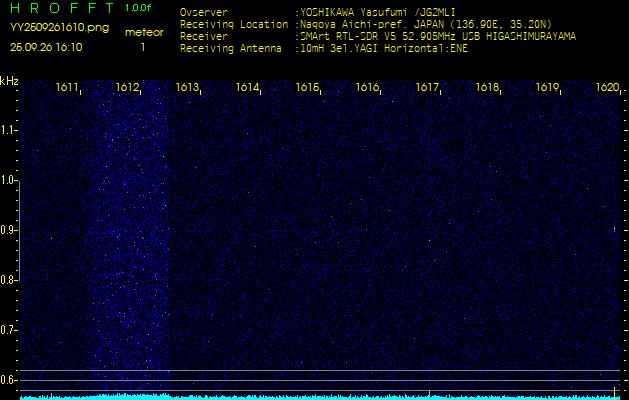Click the HROFFT title text
The image size is (629, 400).
[x=59, y=8]
